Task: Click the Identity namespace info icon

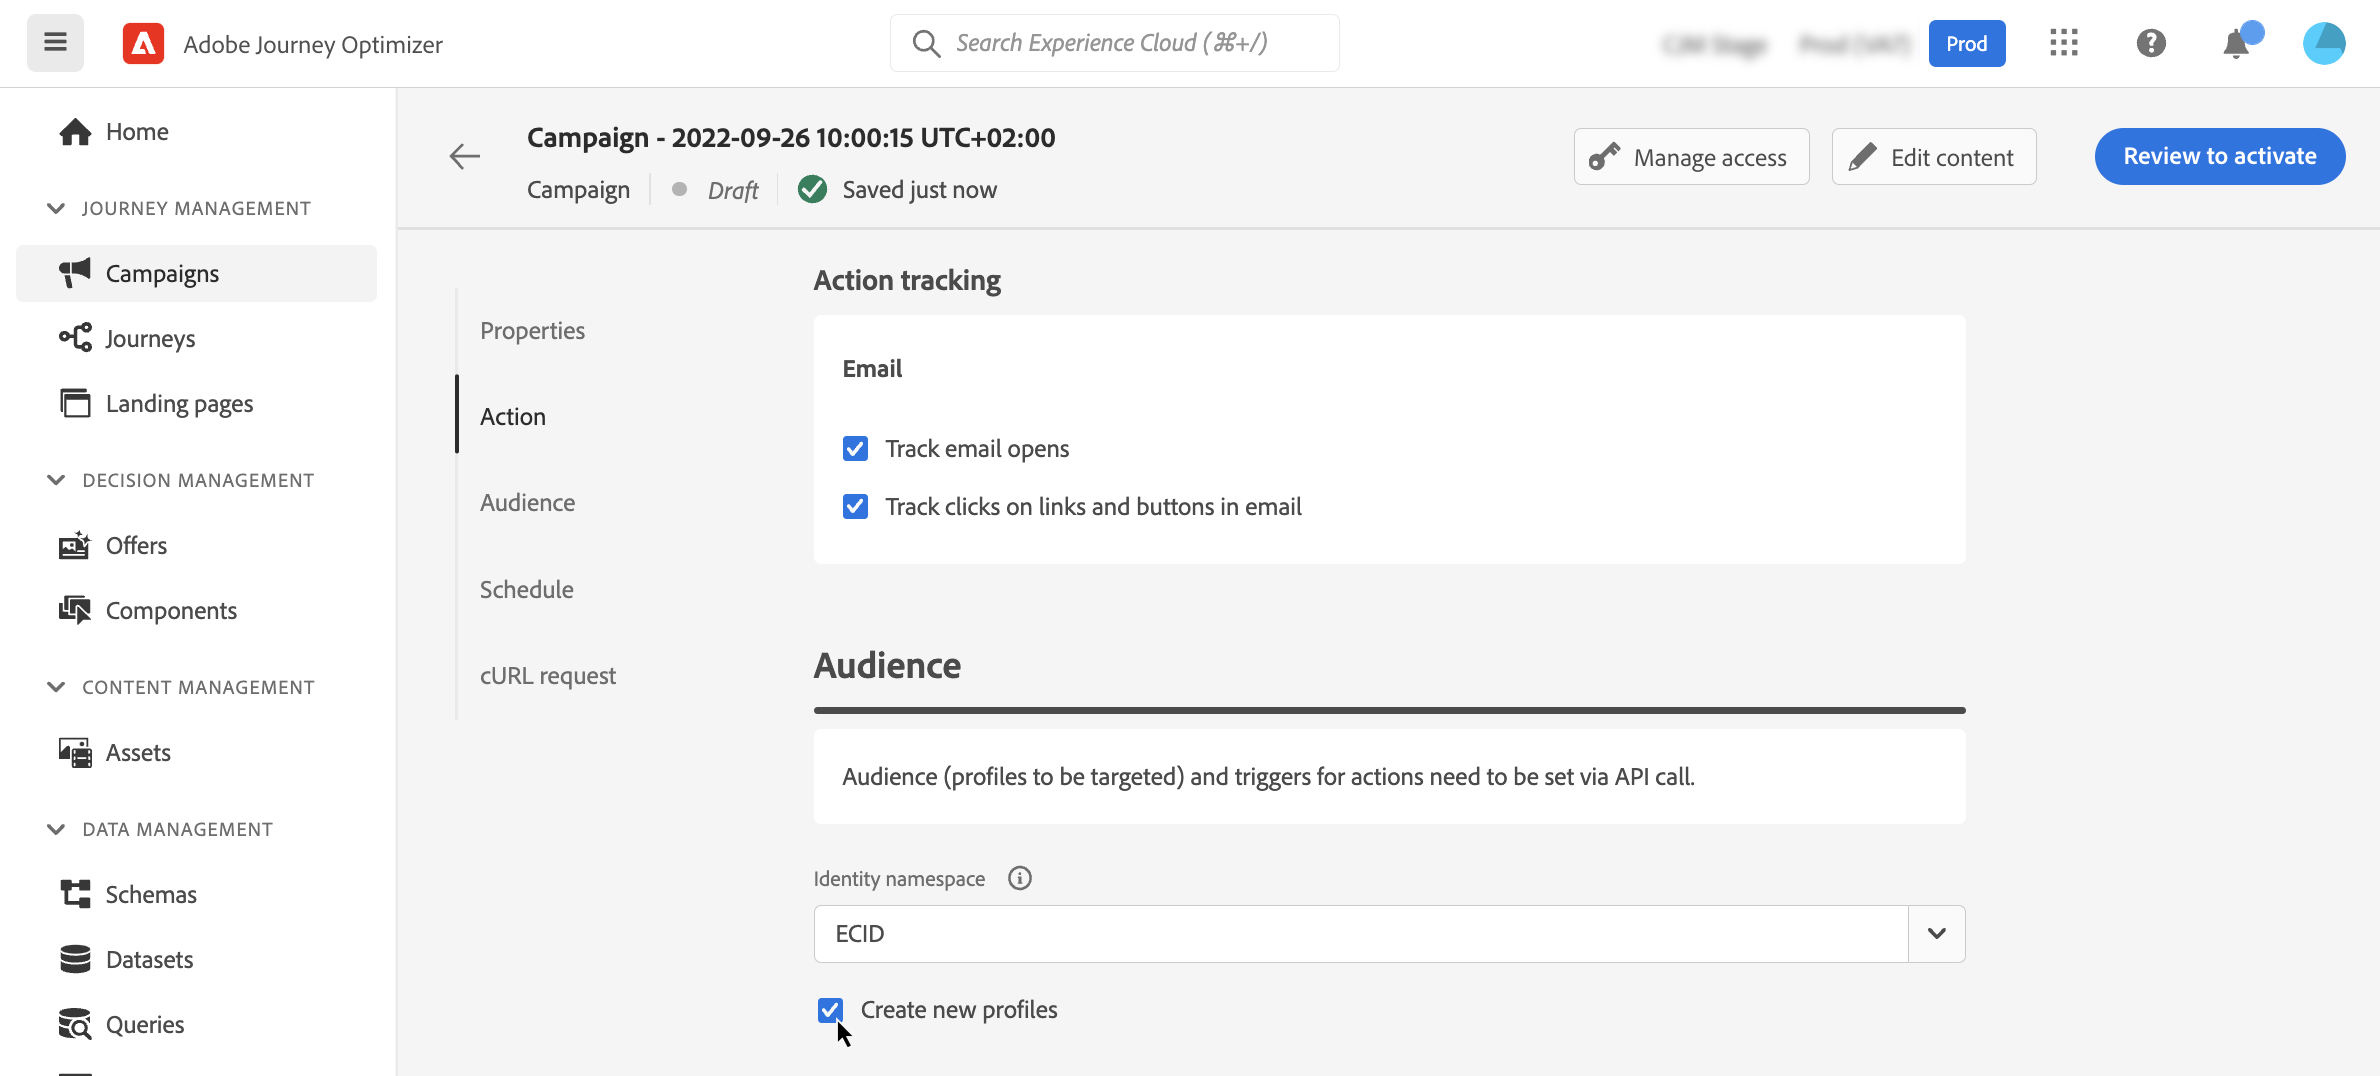Action: [x=1019, y=878]
